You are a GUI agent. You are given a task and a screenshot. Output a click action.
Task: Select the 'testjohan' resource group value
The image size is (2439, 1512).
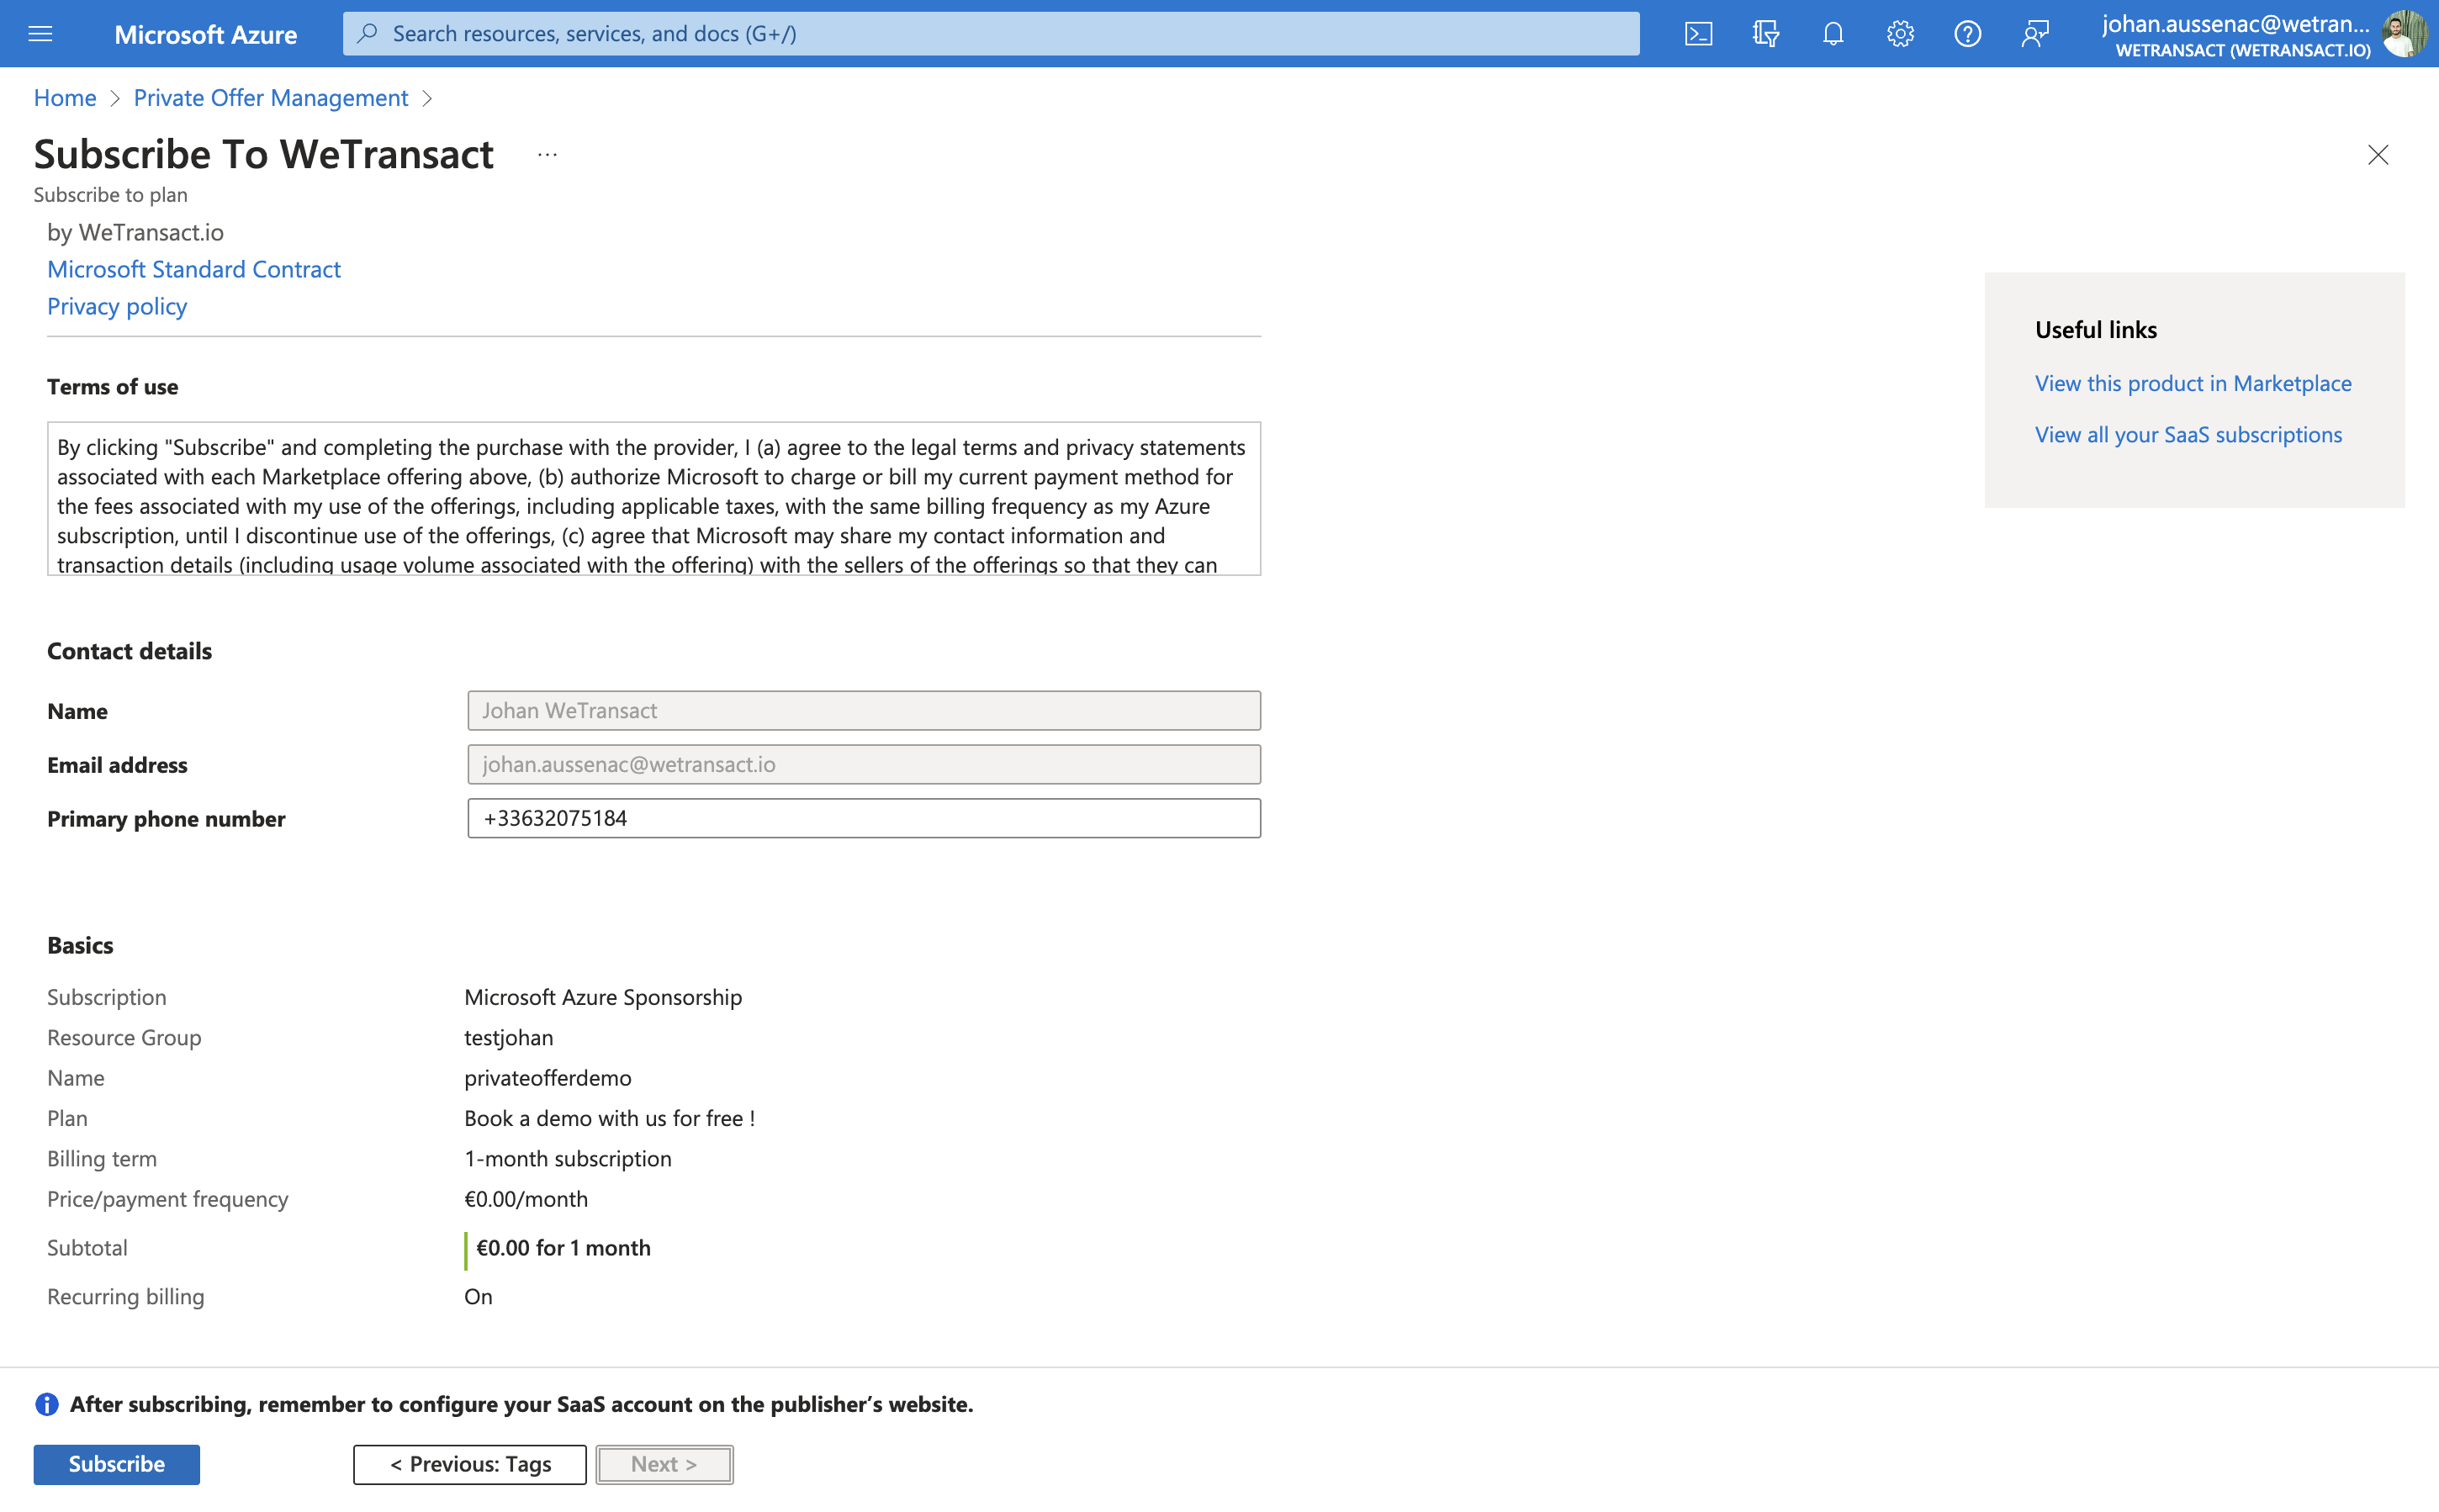pyautogui.click(x=509, y=1037)
